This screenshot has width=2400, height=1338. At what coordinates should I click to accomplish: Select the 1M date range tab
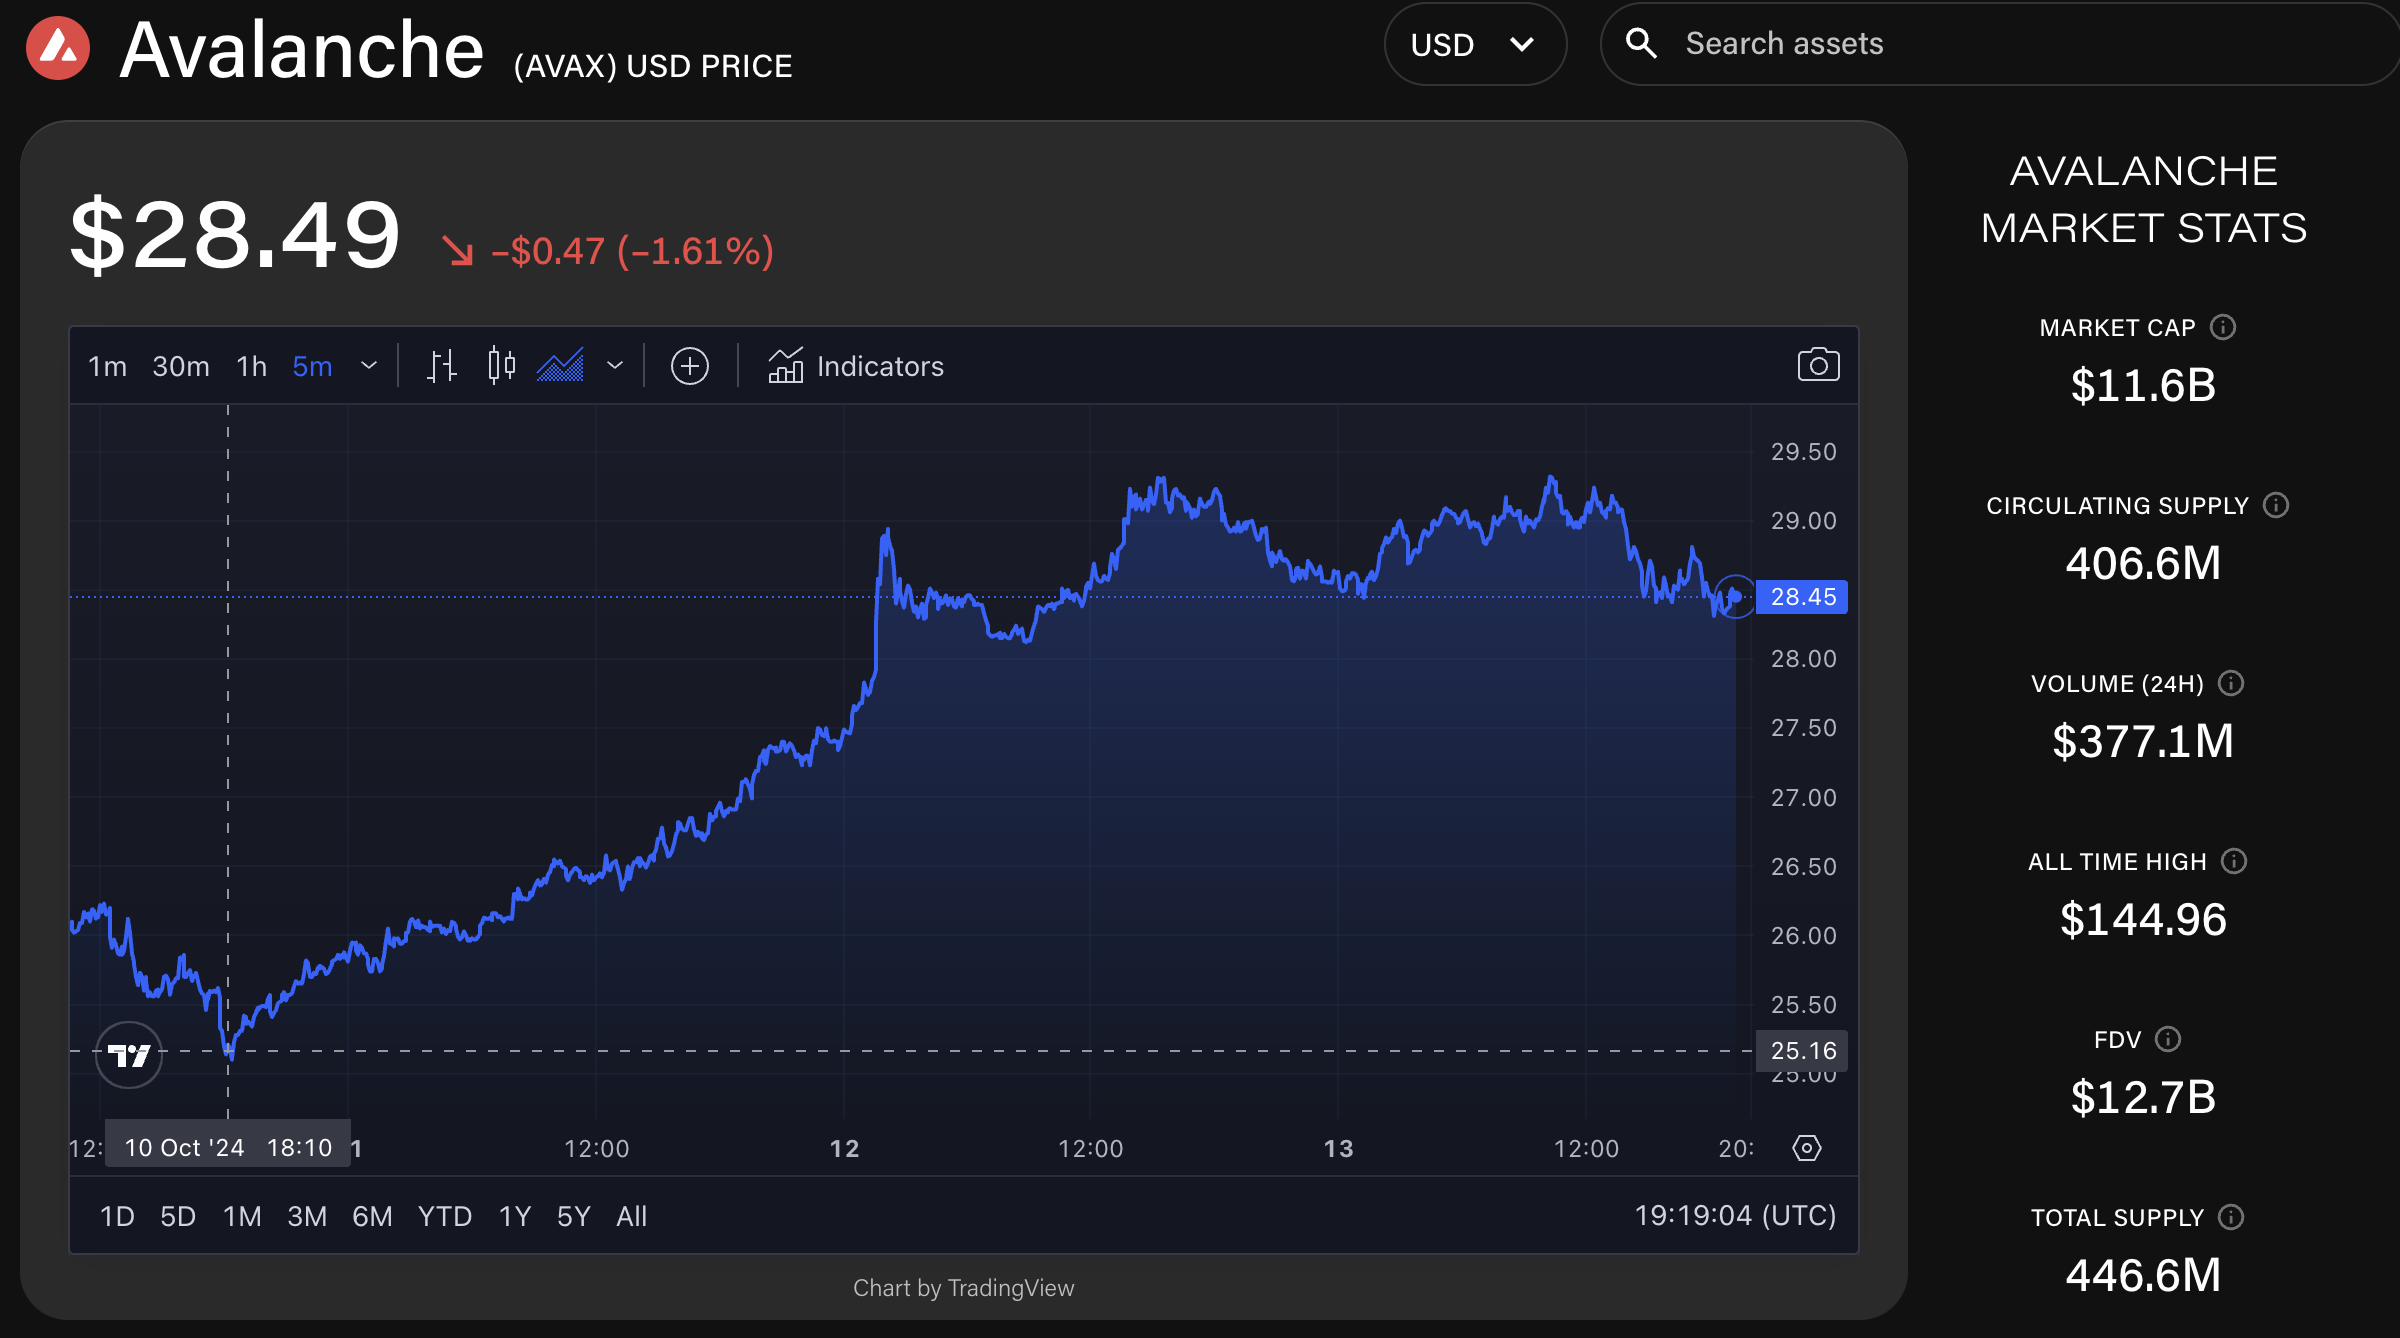(x=242, y=1216)
